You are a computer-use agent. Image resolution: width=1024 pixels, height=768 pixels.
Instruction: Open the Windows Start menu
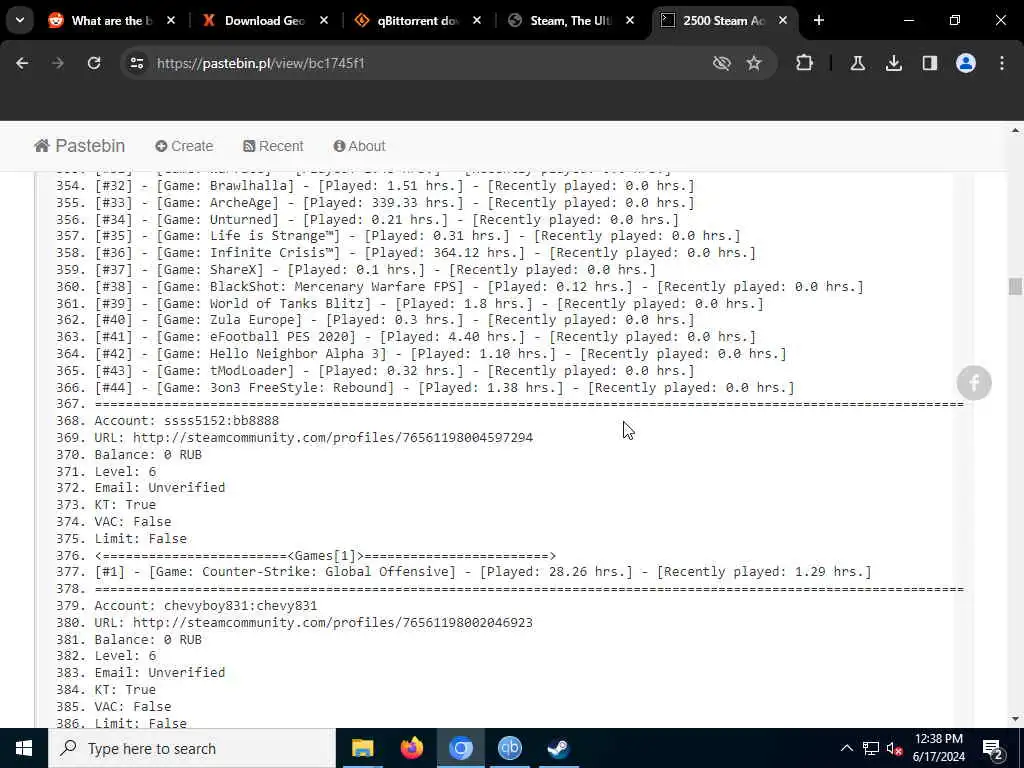(x=24, y=748)
